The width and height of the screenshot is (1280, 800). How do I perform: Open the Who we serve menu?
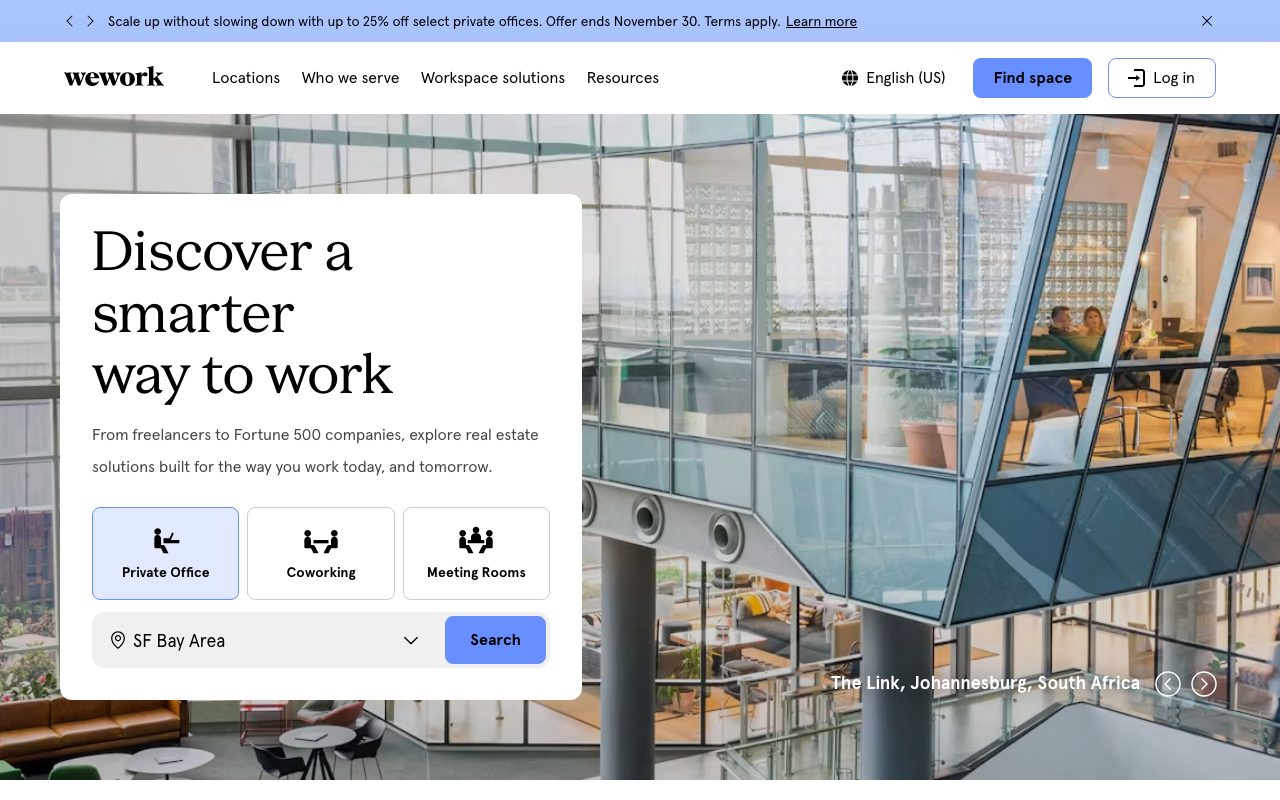coord(350,78)
